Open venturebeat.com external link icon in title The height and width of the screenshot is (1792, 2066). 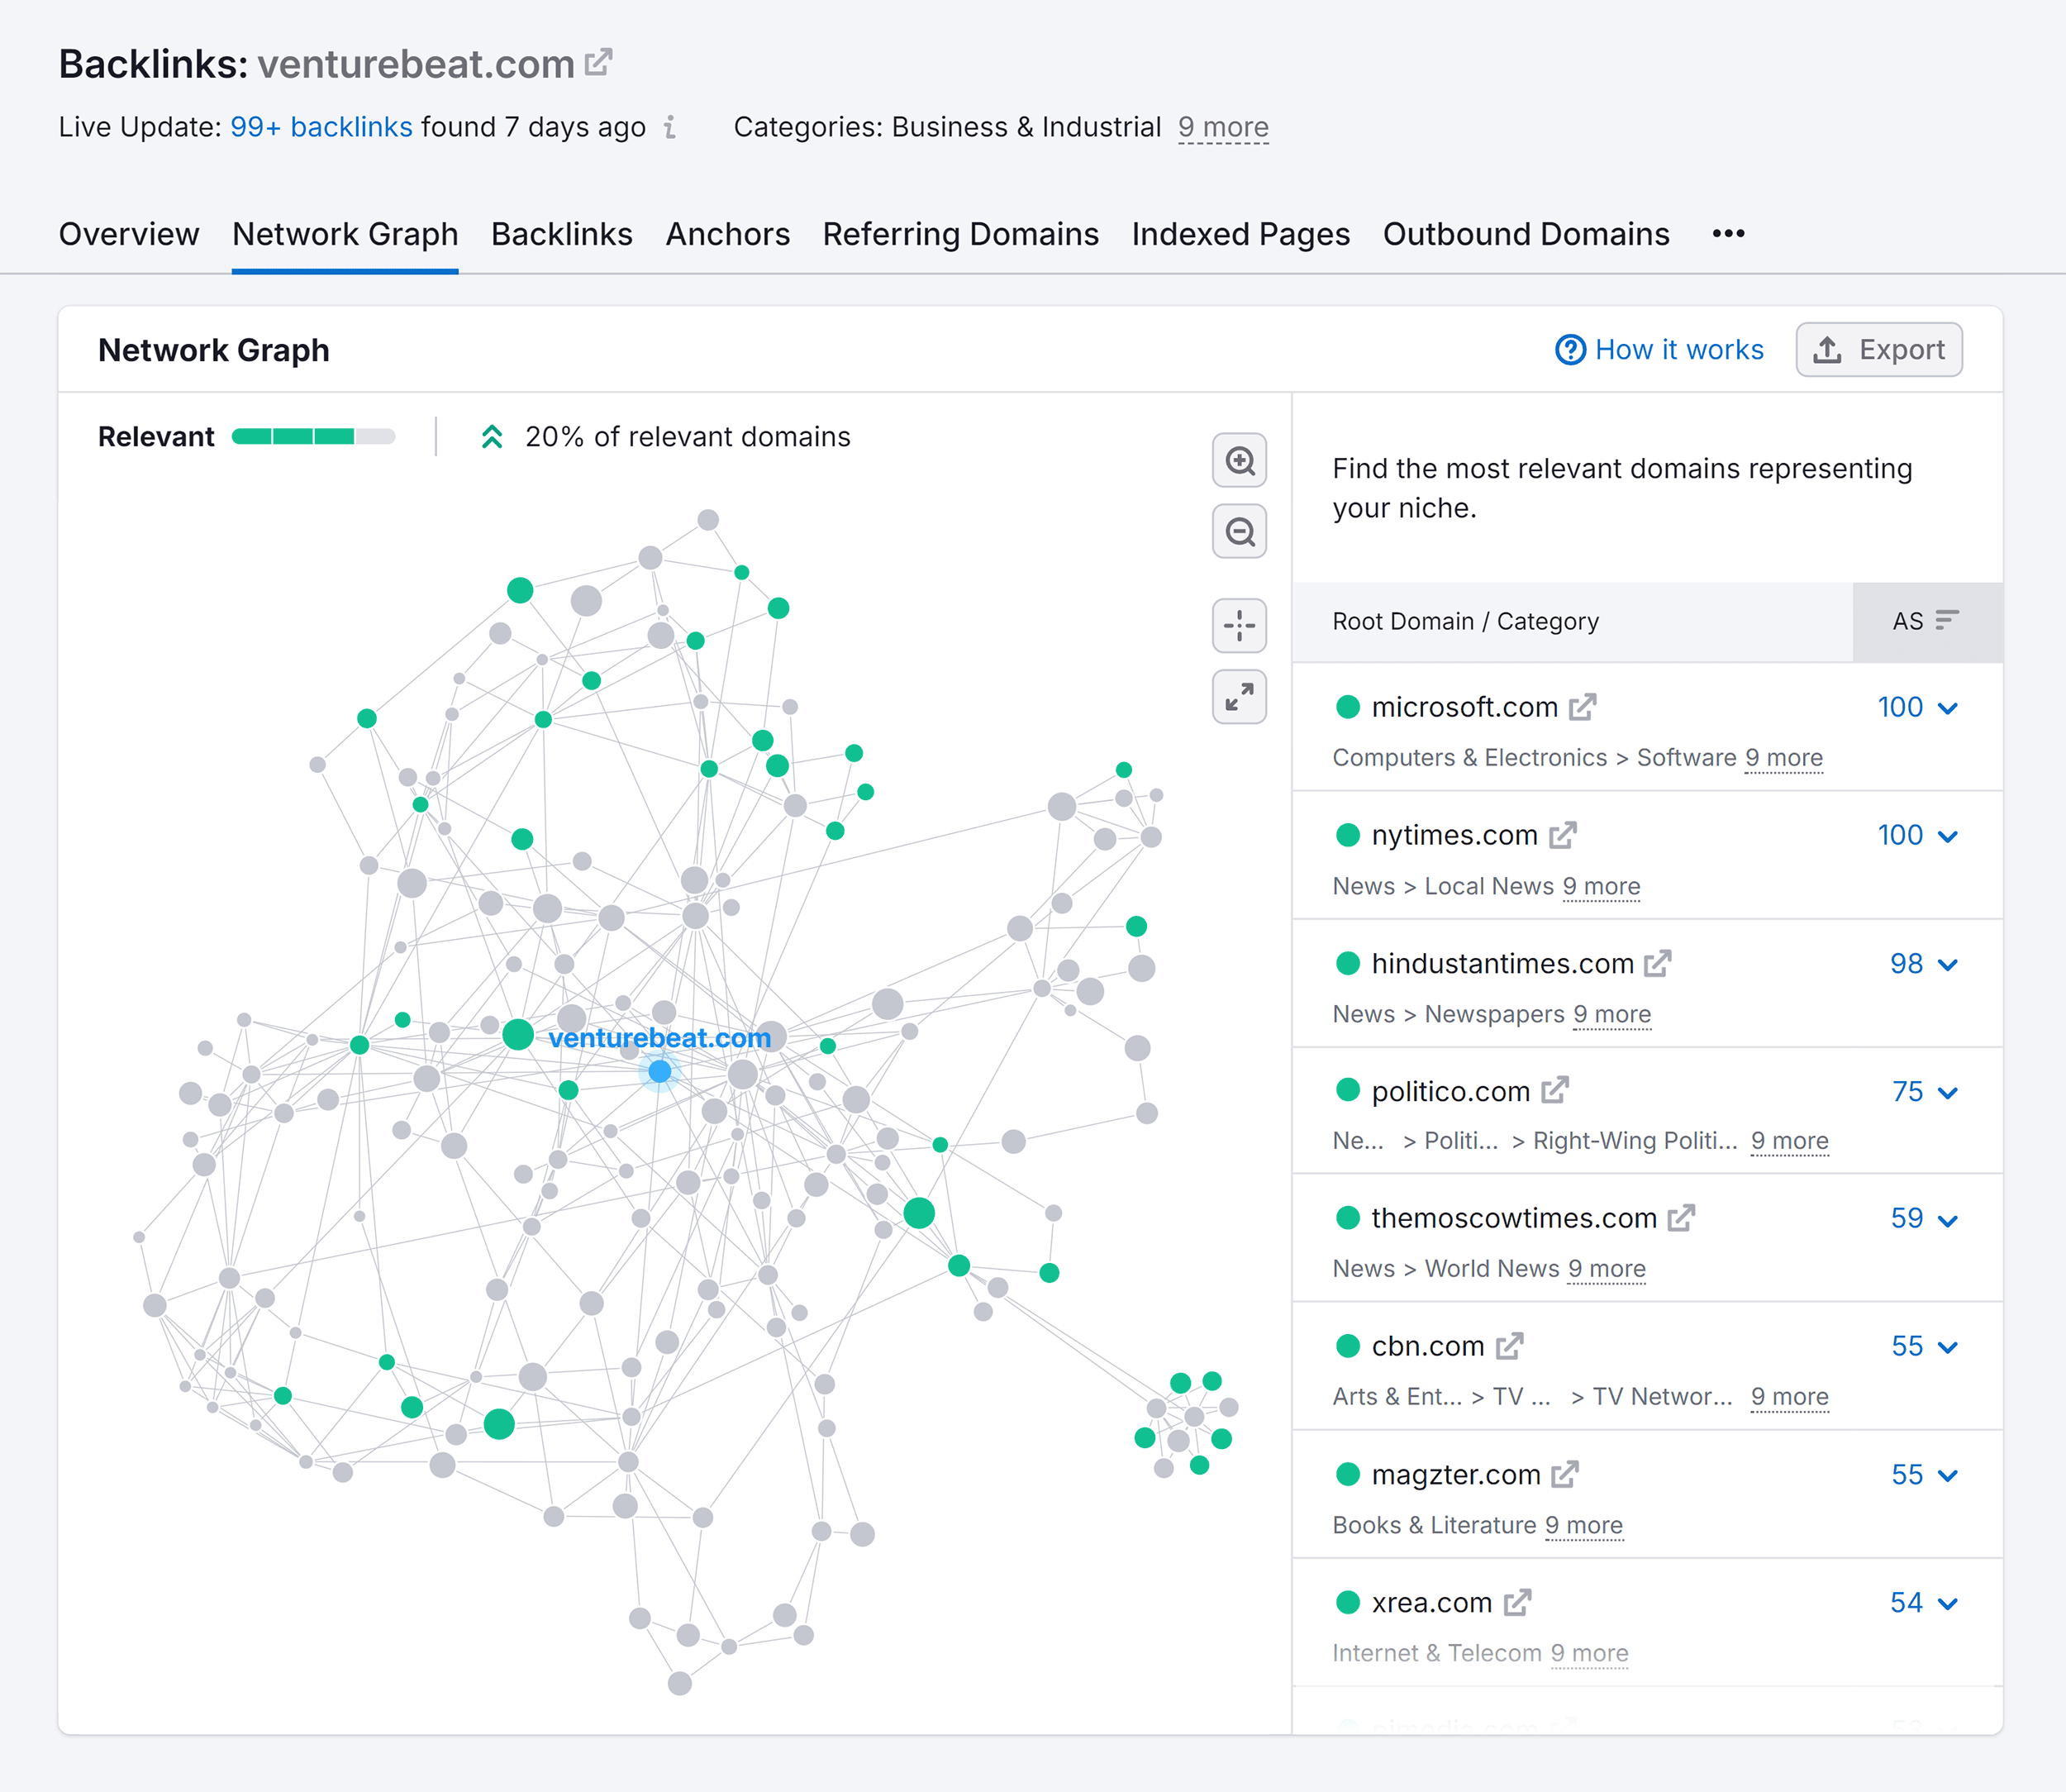pyautogui.click(x=598, y=62)
